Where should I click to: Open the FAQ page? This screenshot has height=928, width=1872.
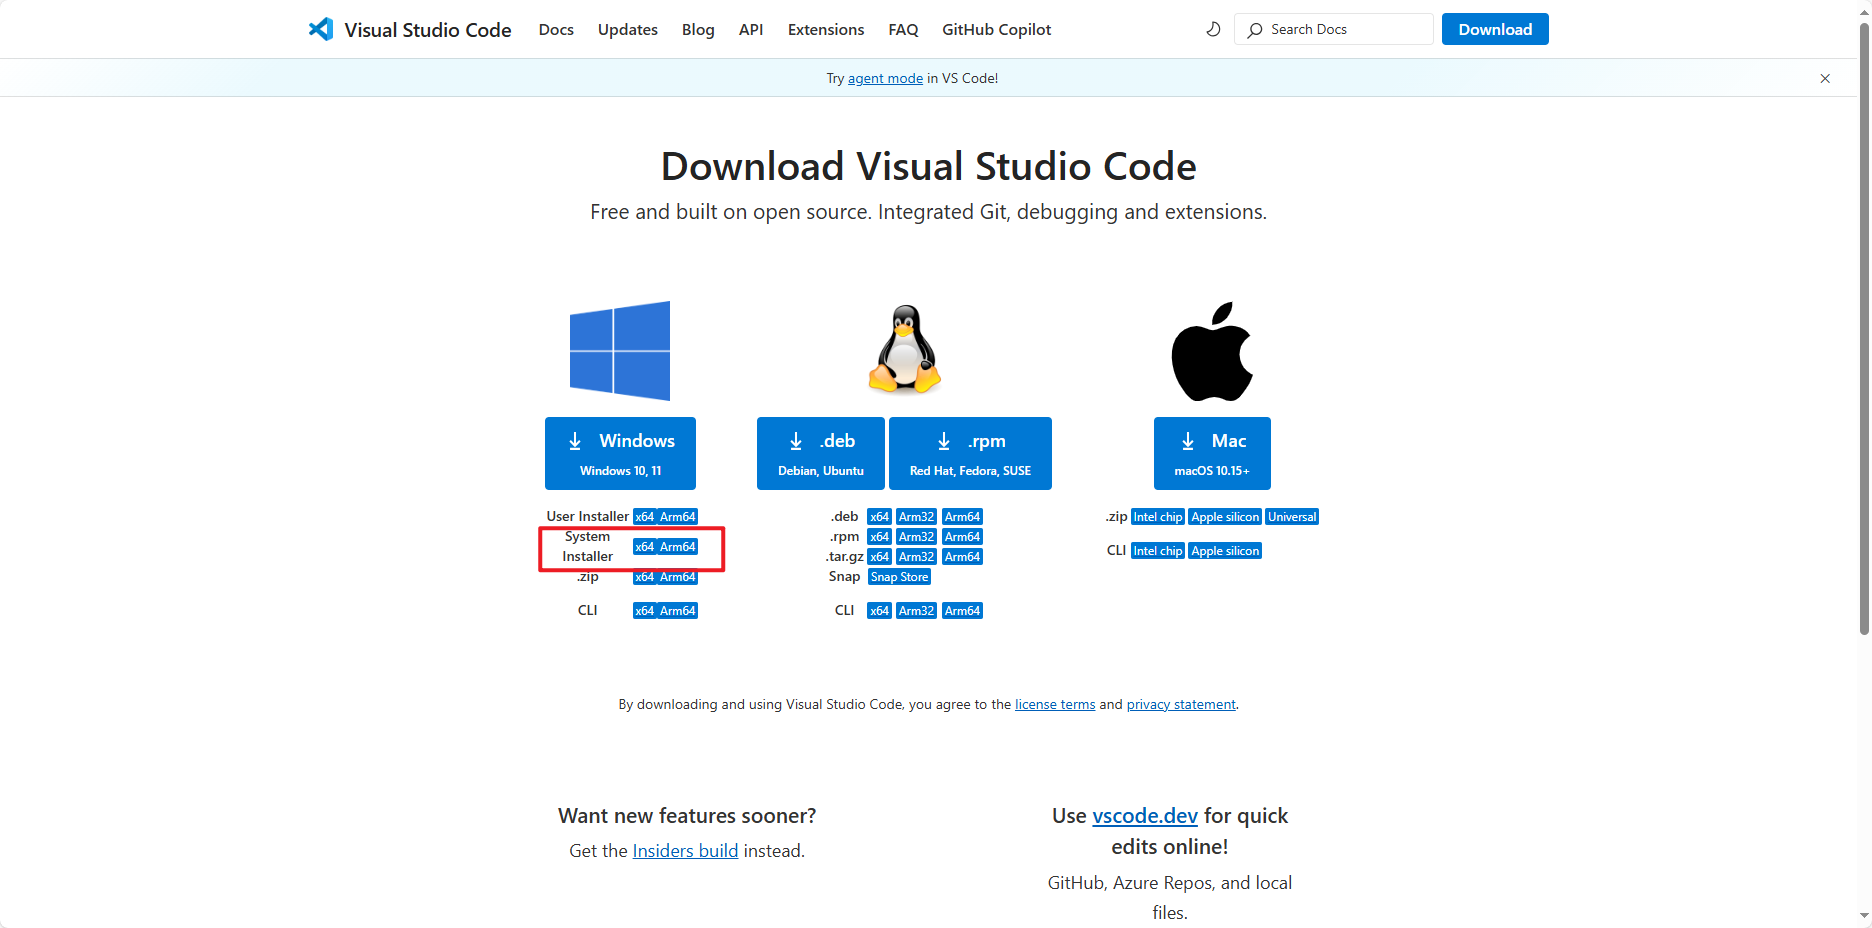(903, 30)
